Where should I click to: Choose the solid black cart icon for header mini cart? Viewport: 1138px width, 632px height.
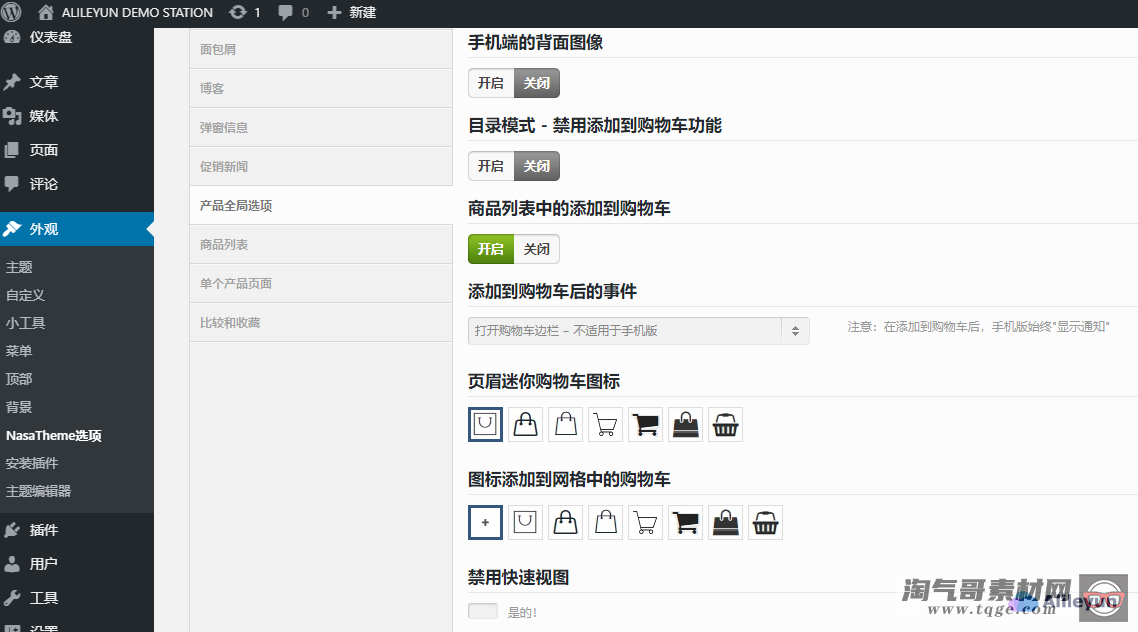point(645,425)
